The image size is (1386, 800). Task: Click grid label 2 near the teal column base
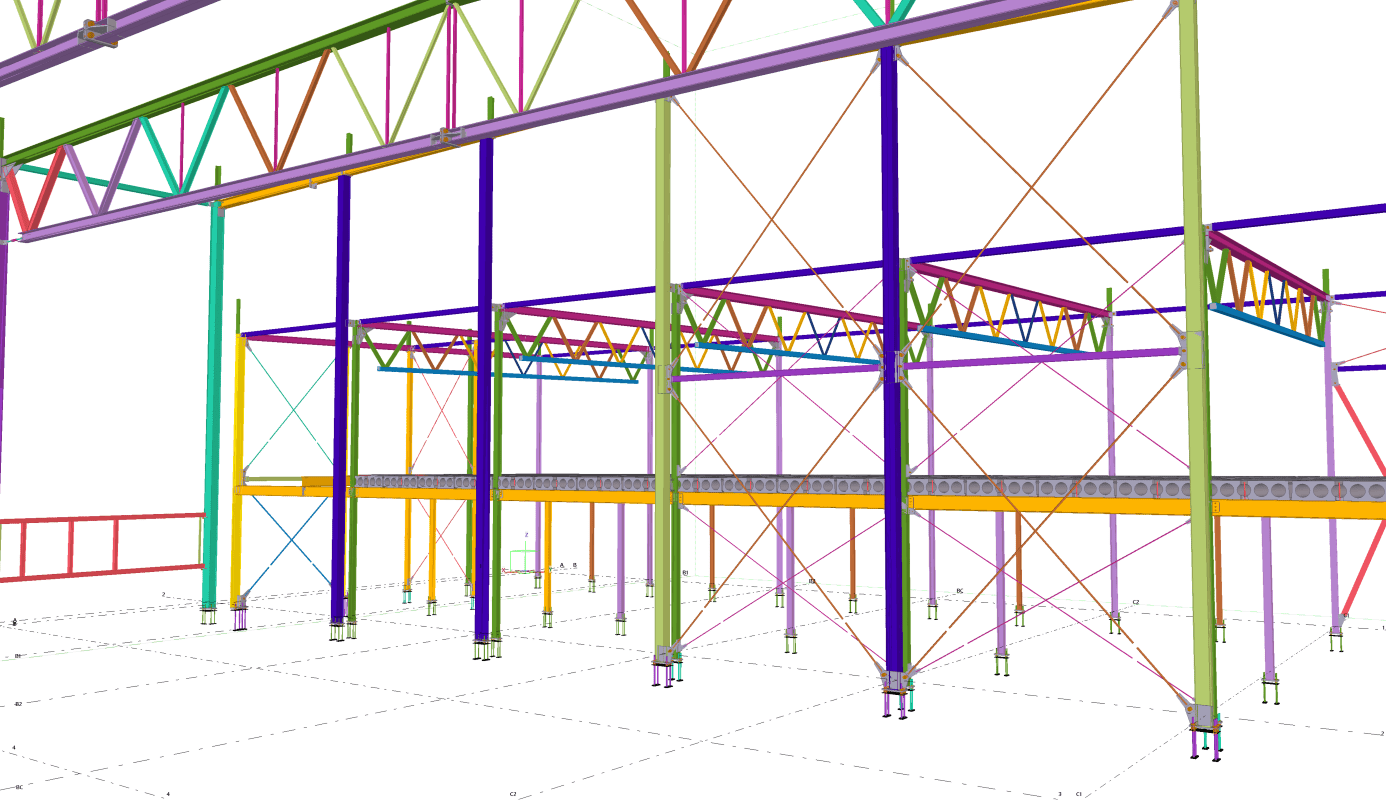163,594
